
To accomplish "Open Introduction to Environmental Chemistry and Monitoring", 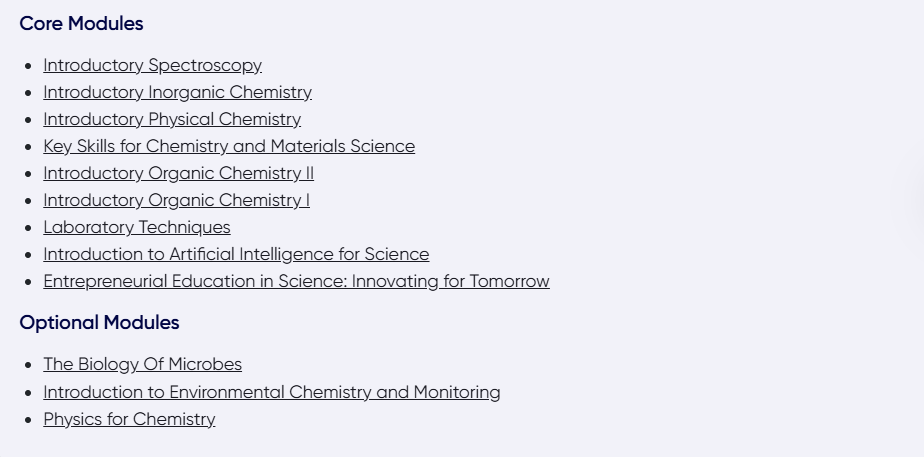I will click(x=272, y=392).
